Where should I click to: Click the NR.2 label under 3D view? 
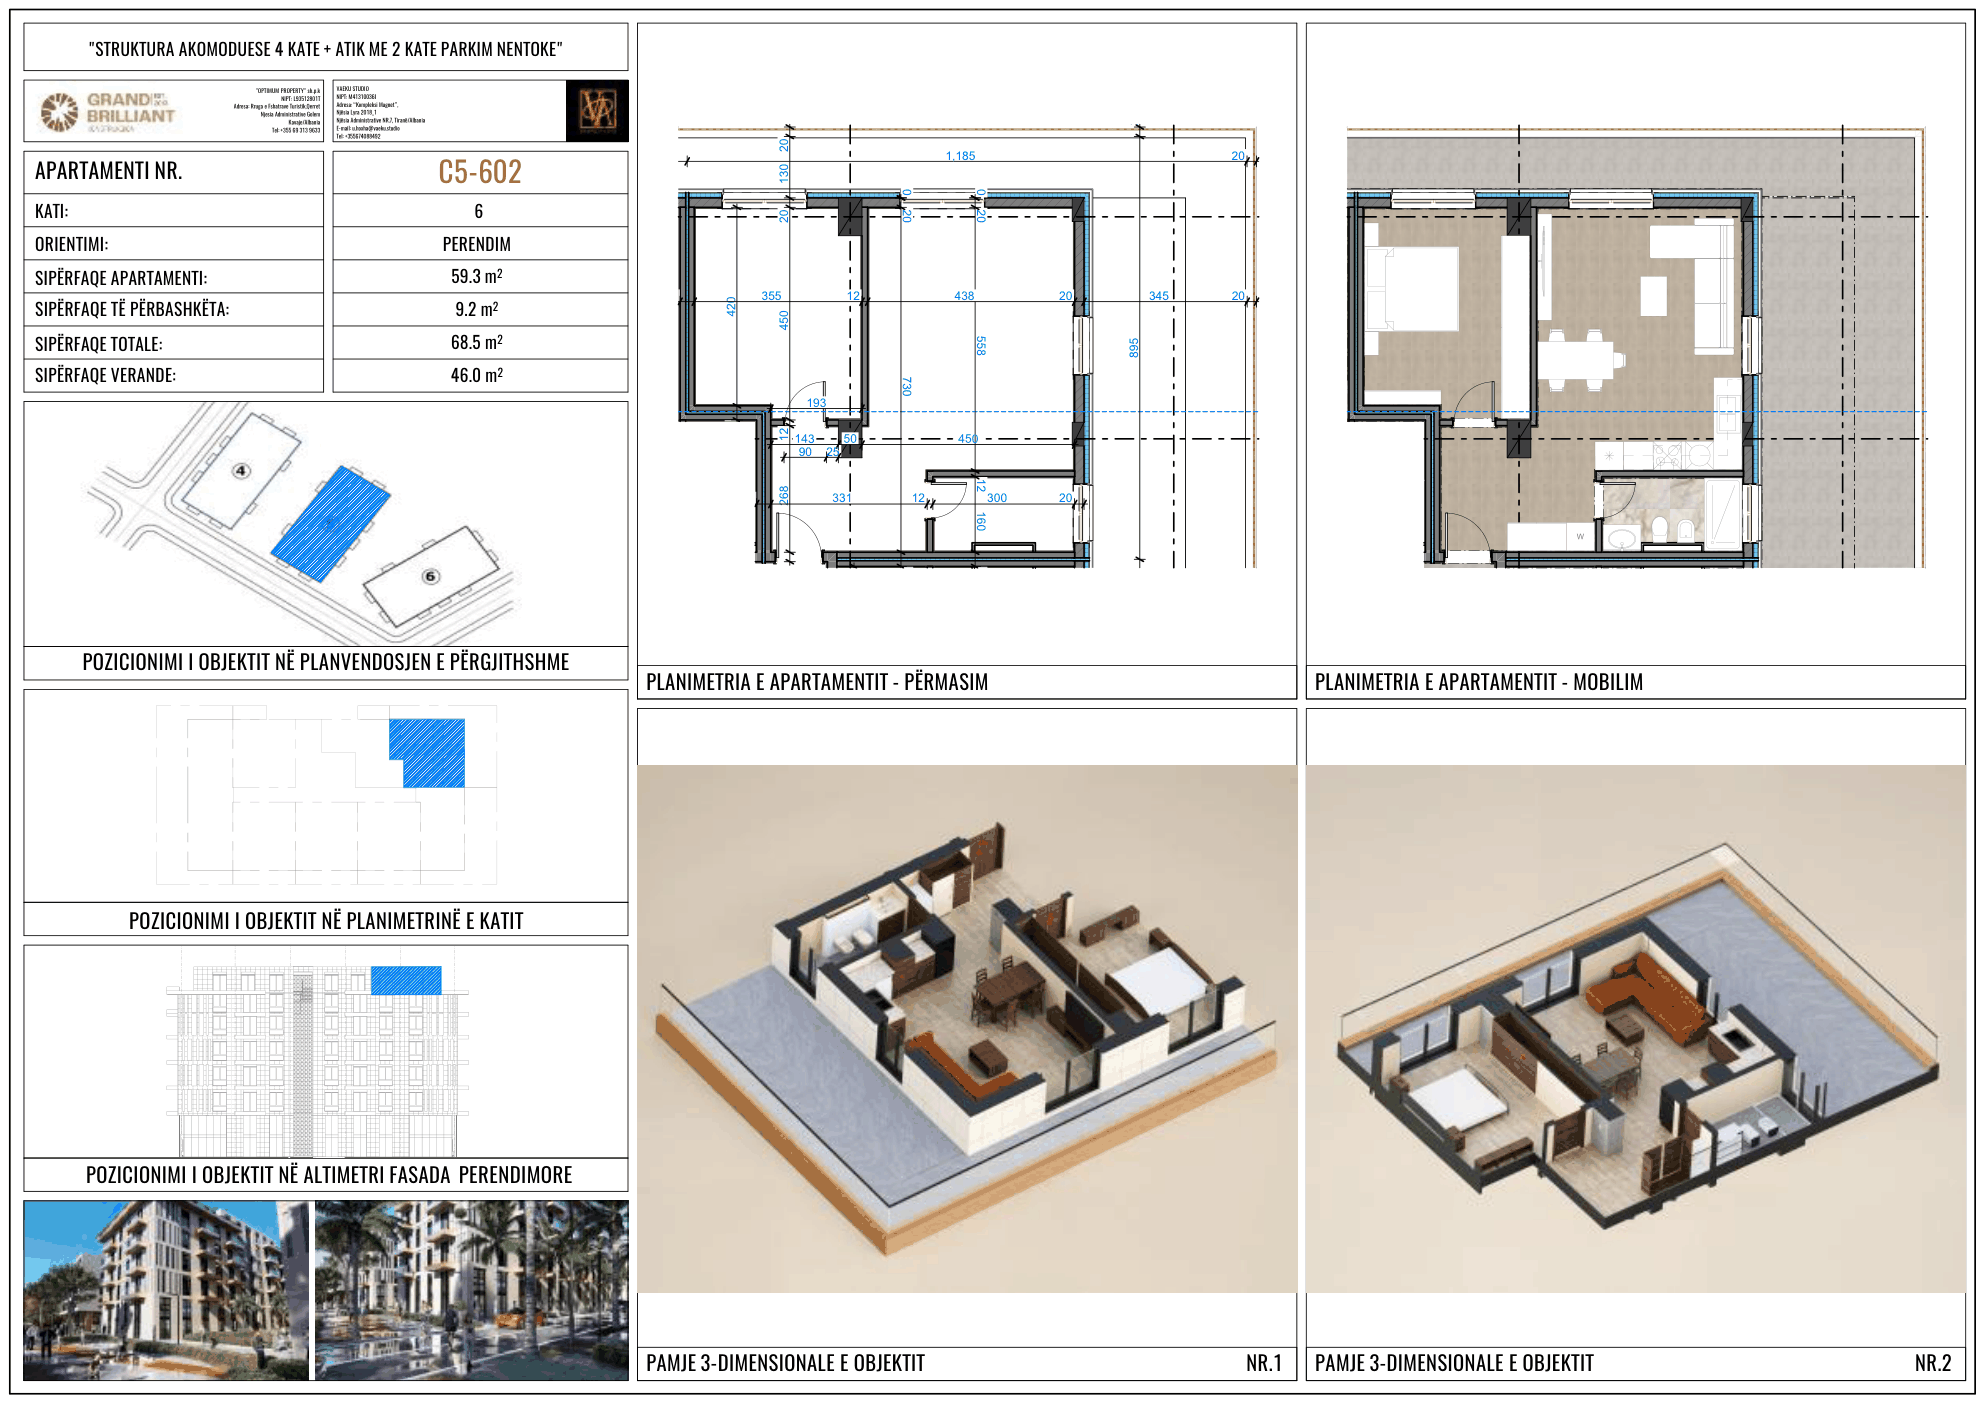click(x=1933, y=1363)
